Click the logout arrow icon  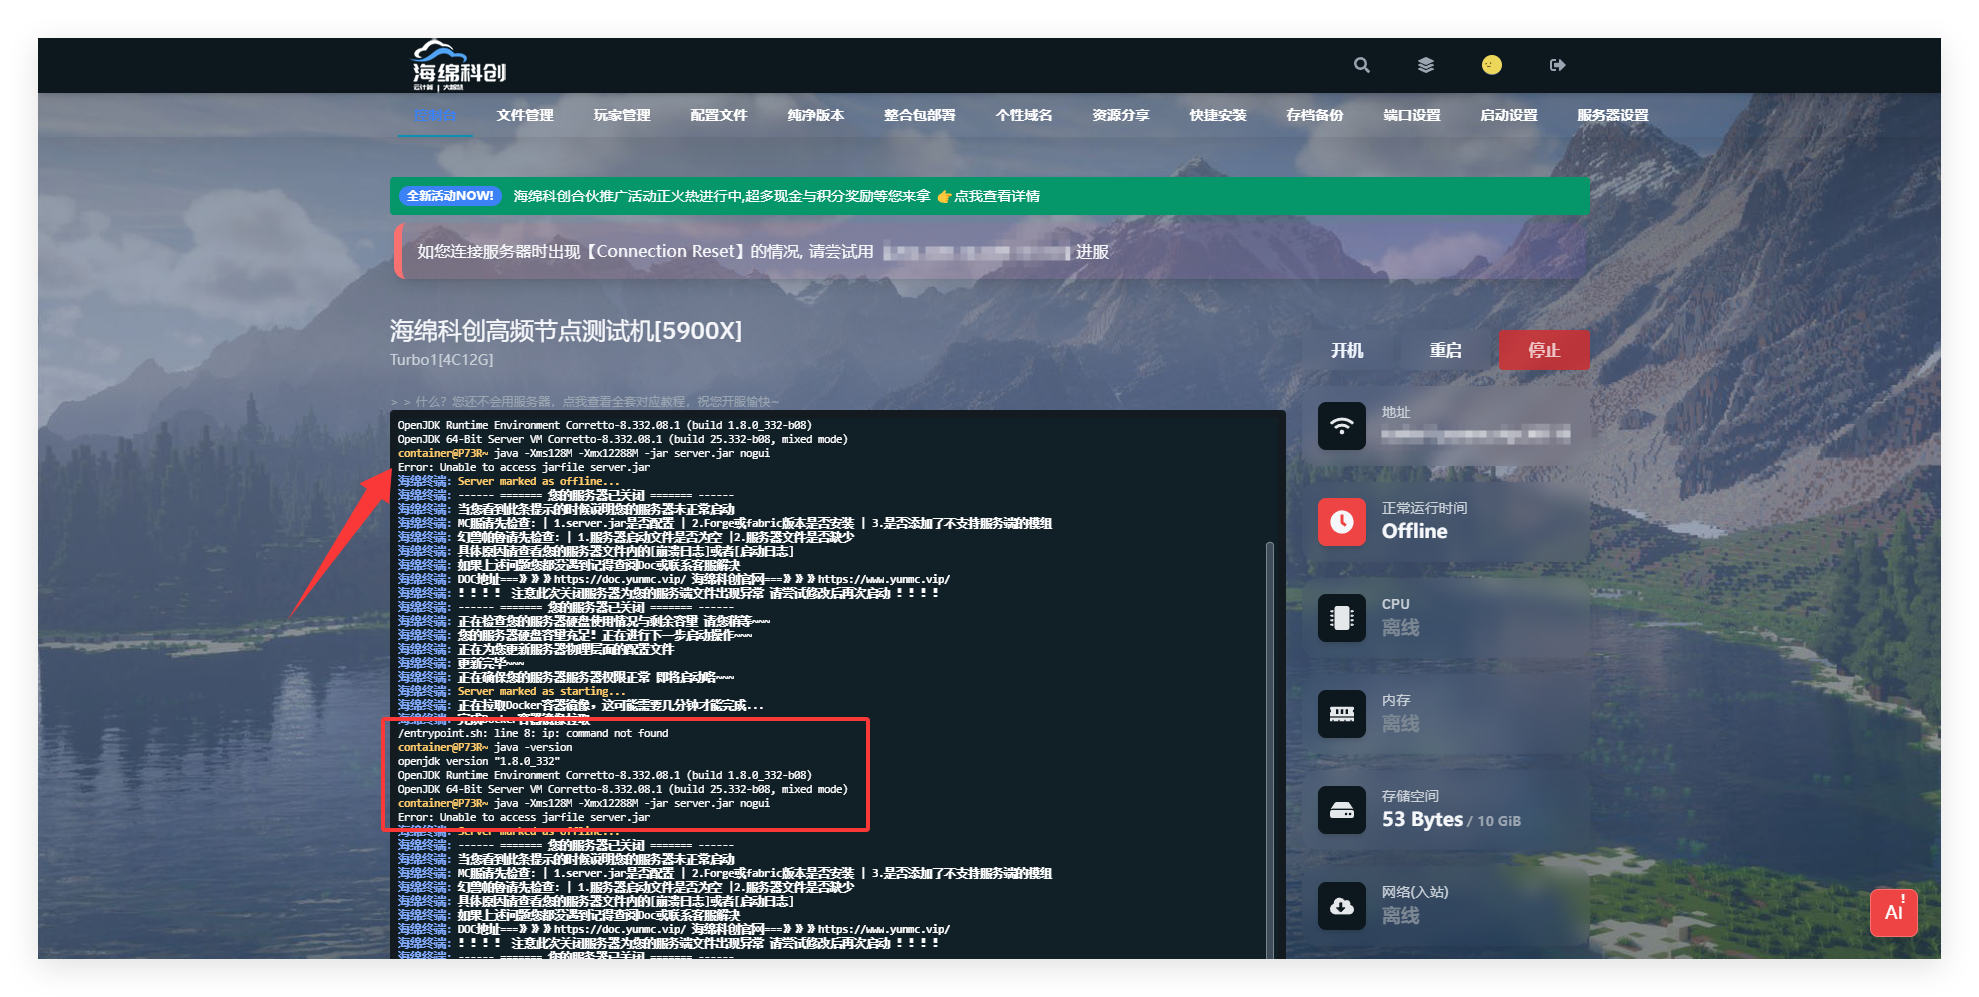tap(1557, 65)
